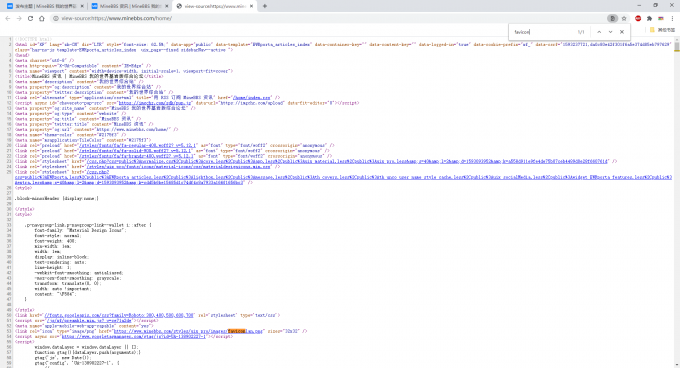Click the translate icon in the address bar
Screen dimensions: 680x368
(x=612, y=18)
